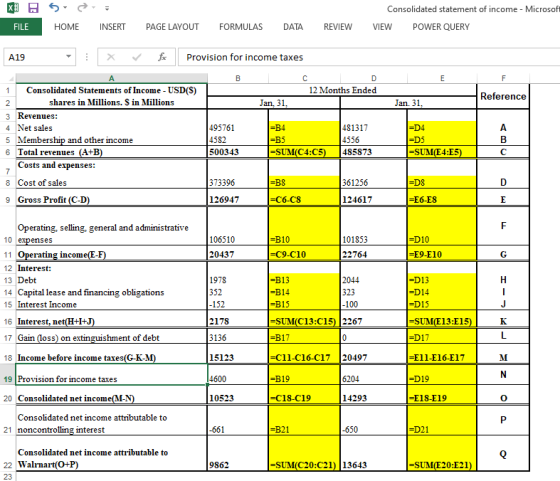The image size is (560, 481).
Task: Select formula cell =E9-E10
Action: (442, 254)
